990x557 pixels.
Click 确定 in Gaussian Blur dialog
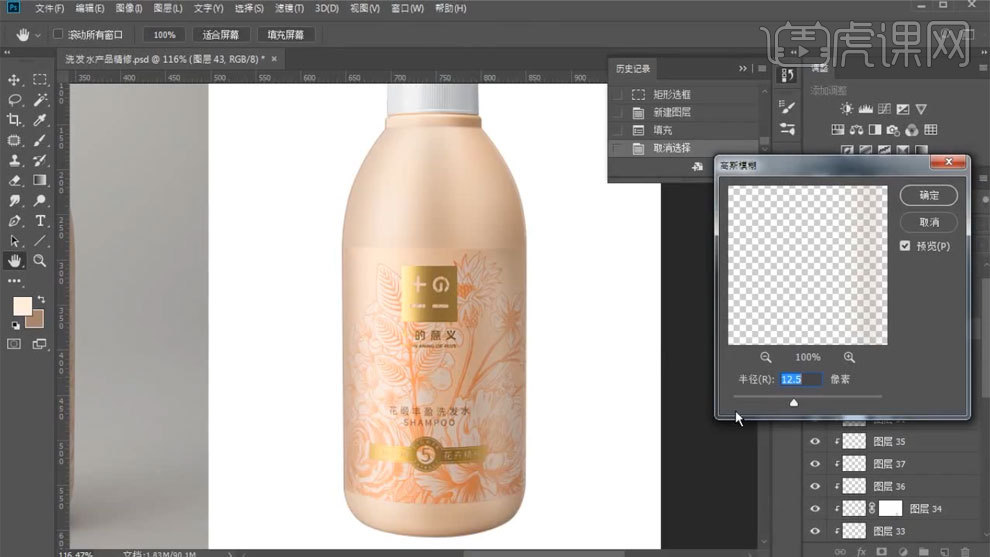pyautogui.click(x=929, y=195)
